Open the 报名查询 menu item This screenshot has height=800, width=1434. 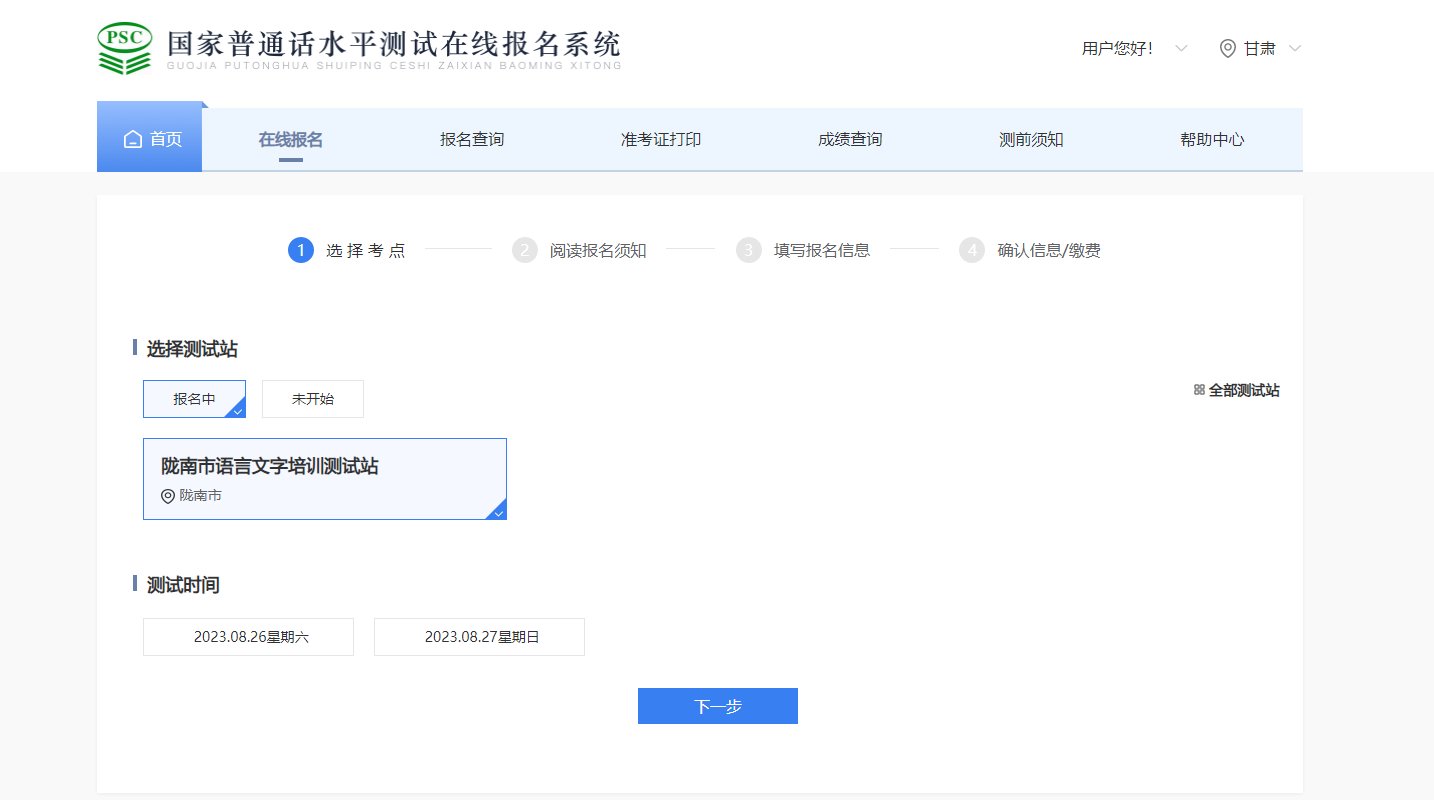point(472,140)
